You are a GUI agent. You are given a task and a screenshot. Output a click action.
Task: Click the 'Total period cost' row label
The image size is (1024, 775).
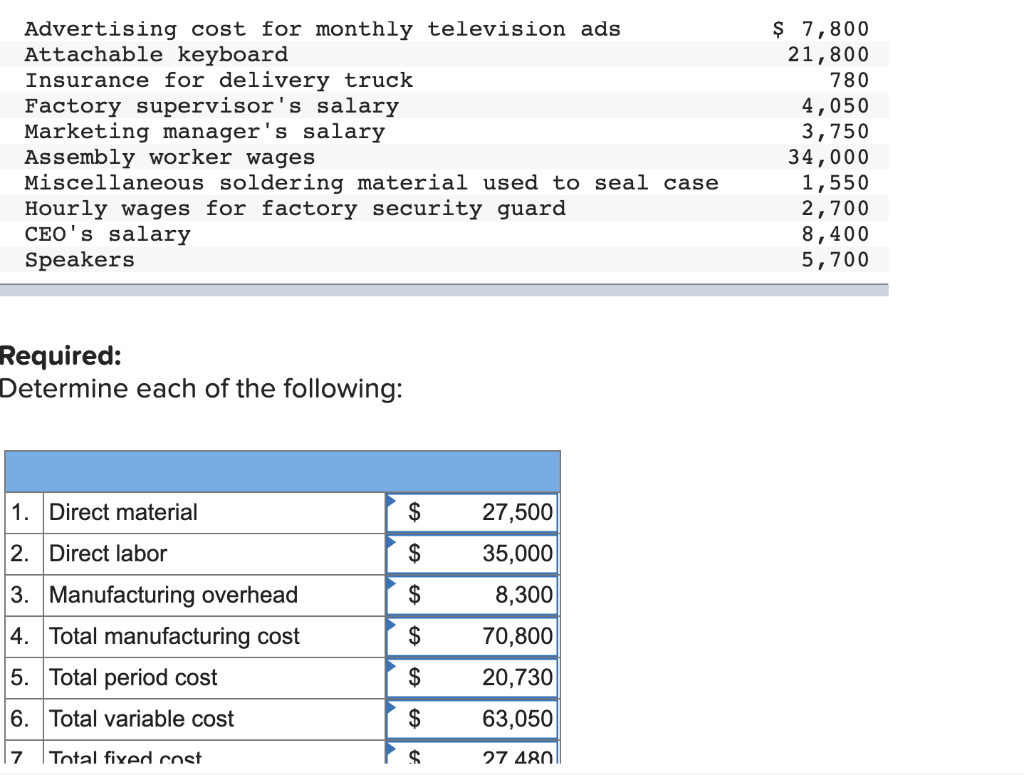pyautogui.click(x=133, y=677)
